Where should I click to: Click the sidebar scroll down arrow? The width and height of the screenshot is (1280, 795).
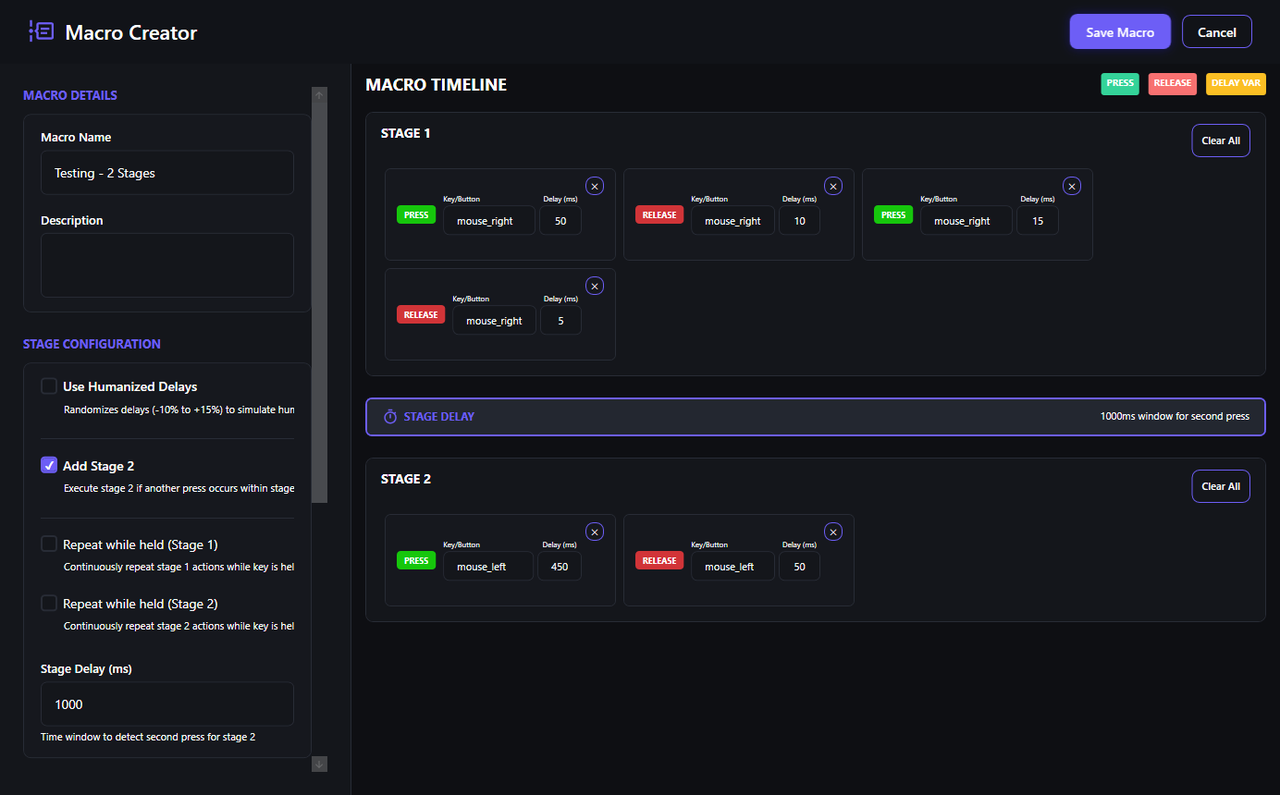pyautogui.click(x=320, y=764)
